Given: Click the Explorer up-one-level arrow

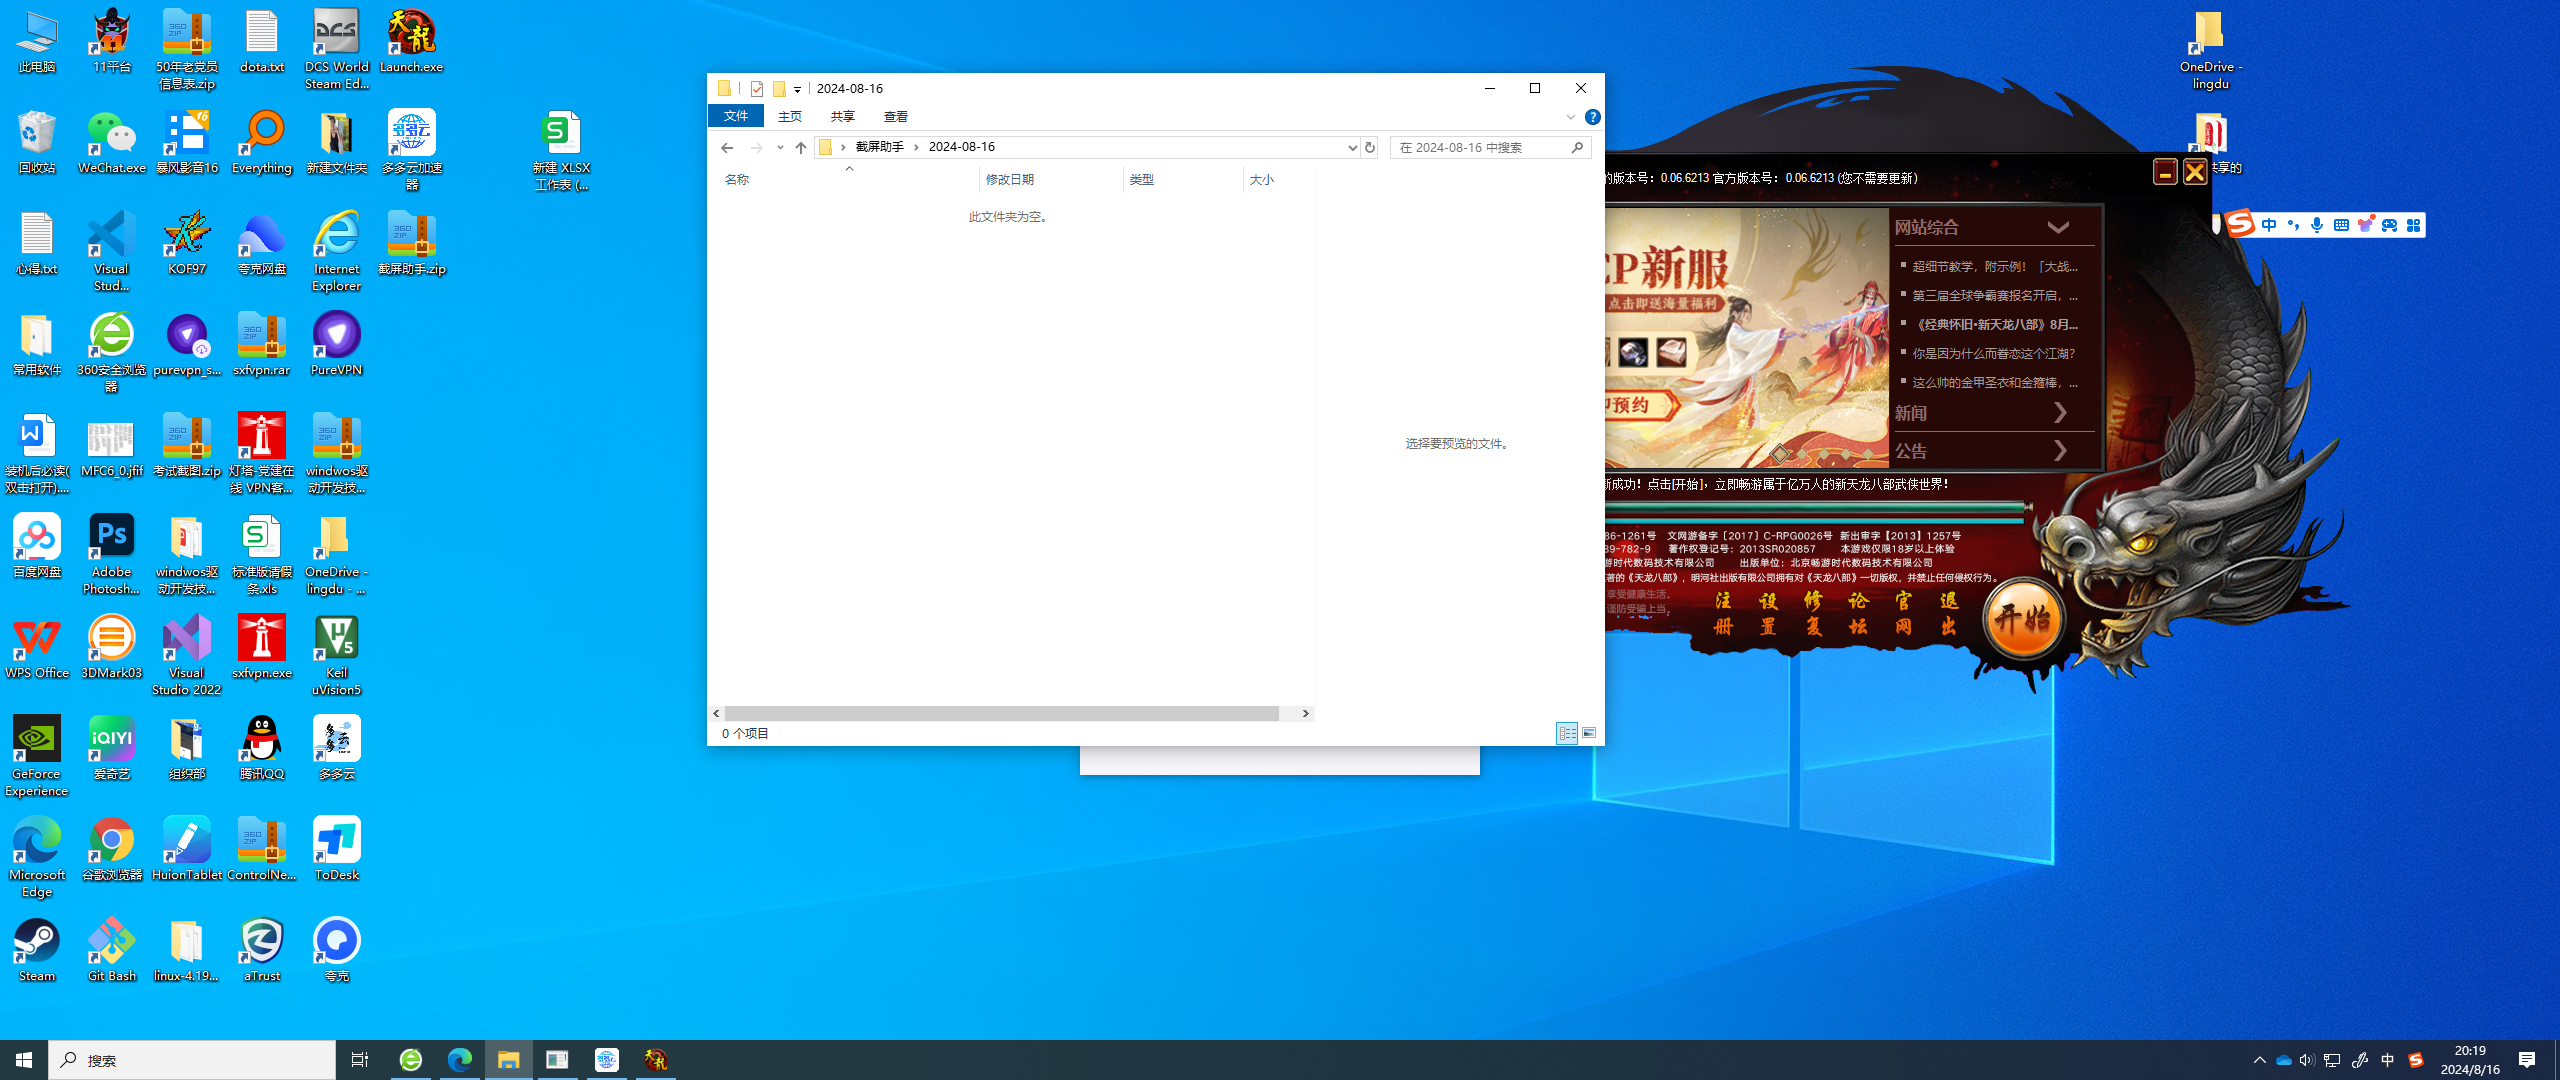Looking at the screenshot, I should tap(800, 147).
